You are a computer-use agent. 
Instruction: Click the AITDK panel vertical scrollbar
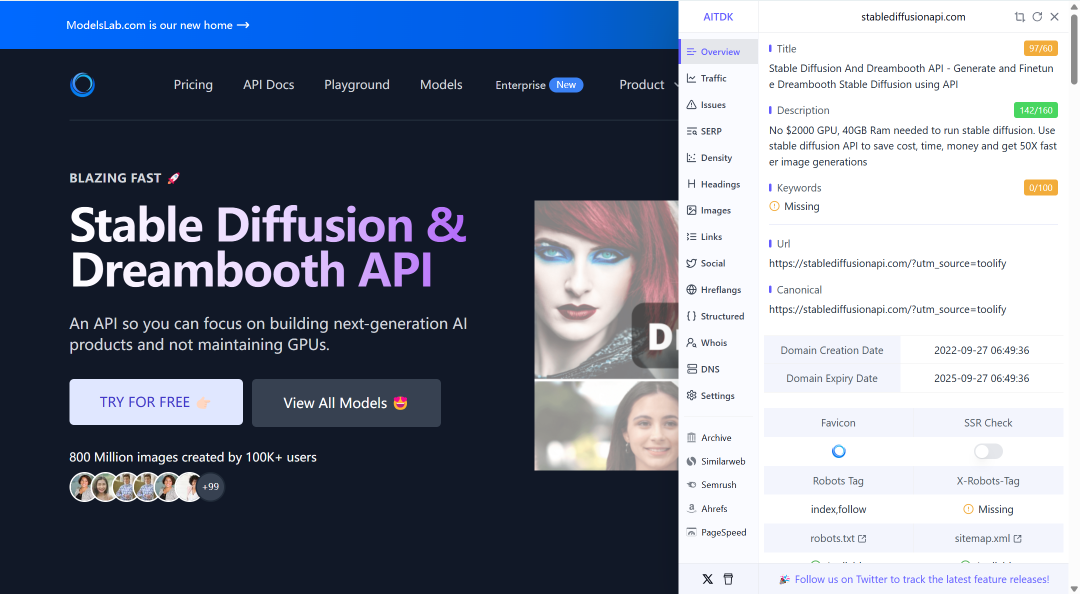coord(1074,50)
